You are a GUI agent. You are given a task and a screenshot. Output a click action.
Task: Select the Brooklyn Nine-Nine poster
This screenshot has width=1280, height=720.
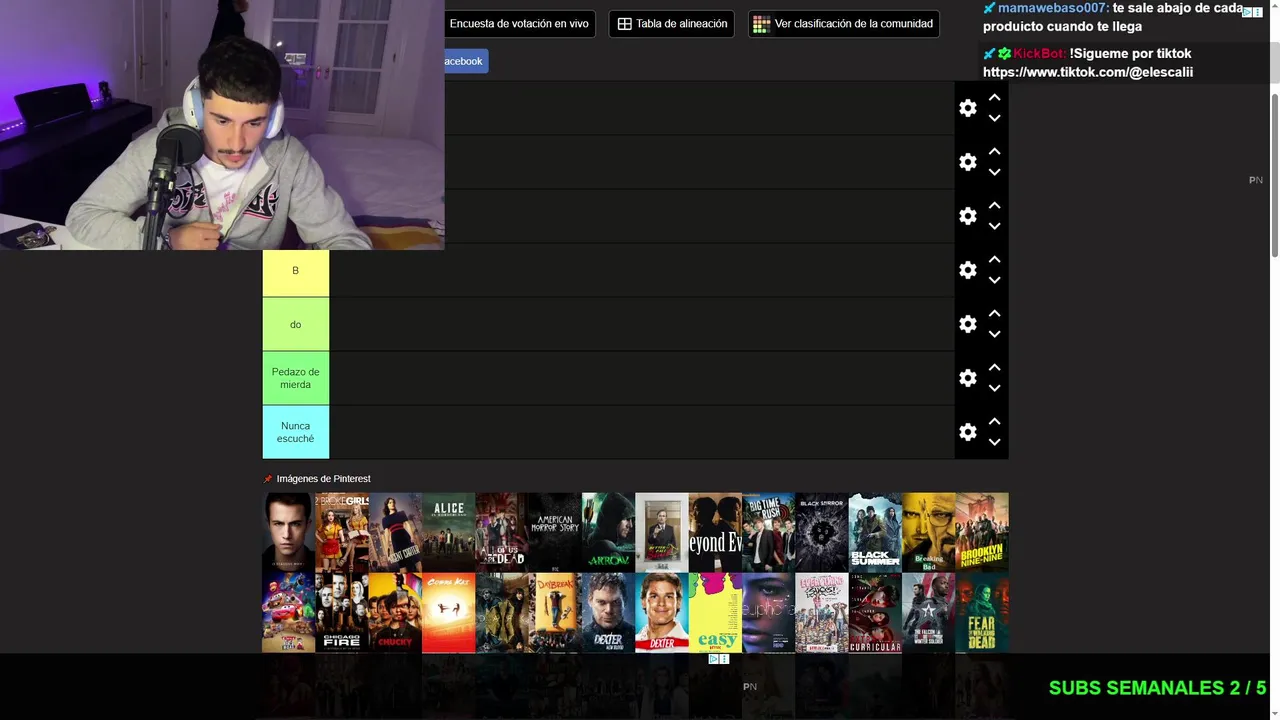click(x=982, y=532)
